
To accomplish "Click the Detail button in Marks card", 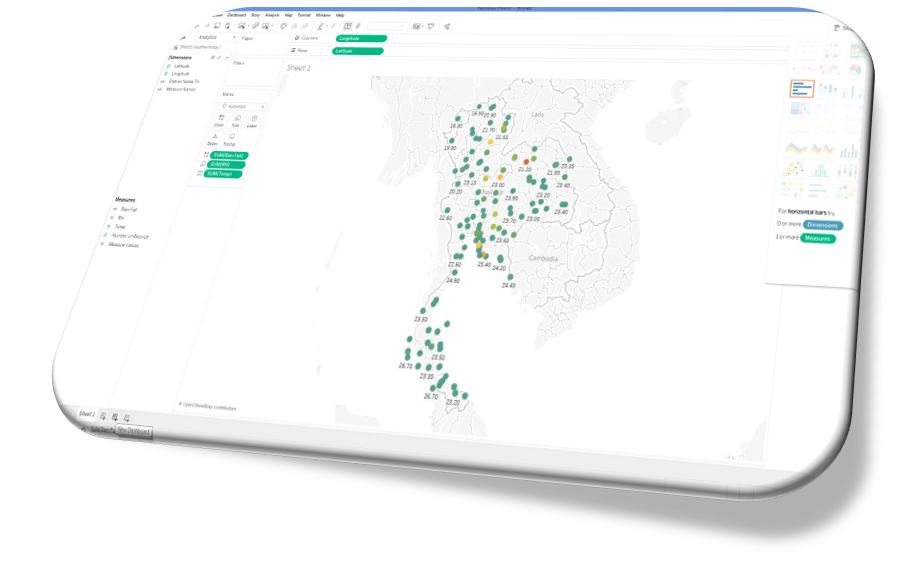I will coord(215,139).
